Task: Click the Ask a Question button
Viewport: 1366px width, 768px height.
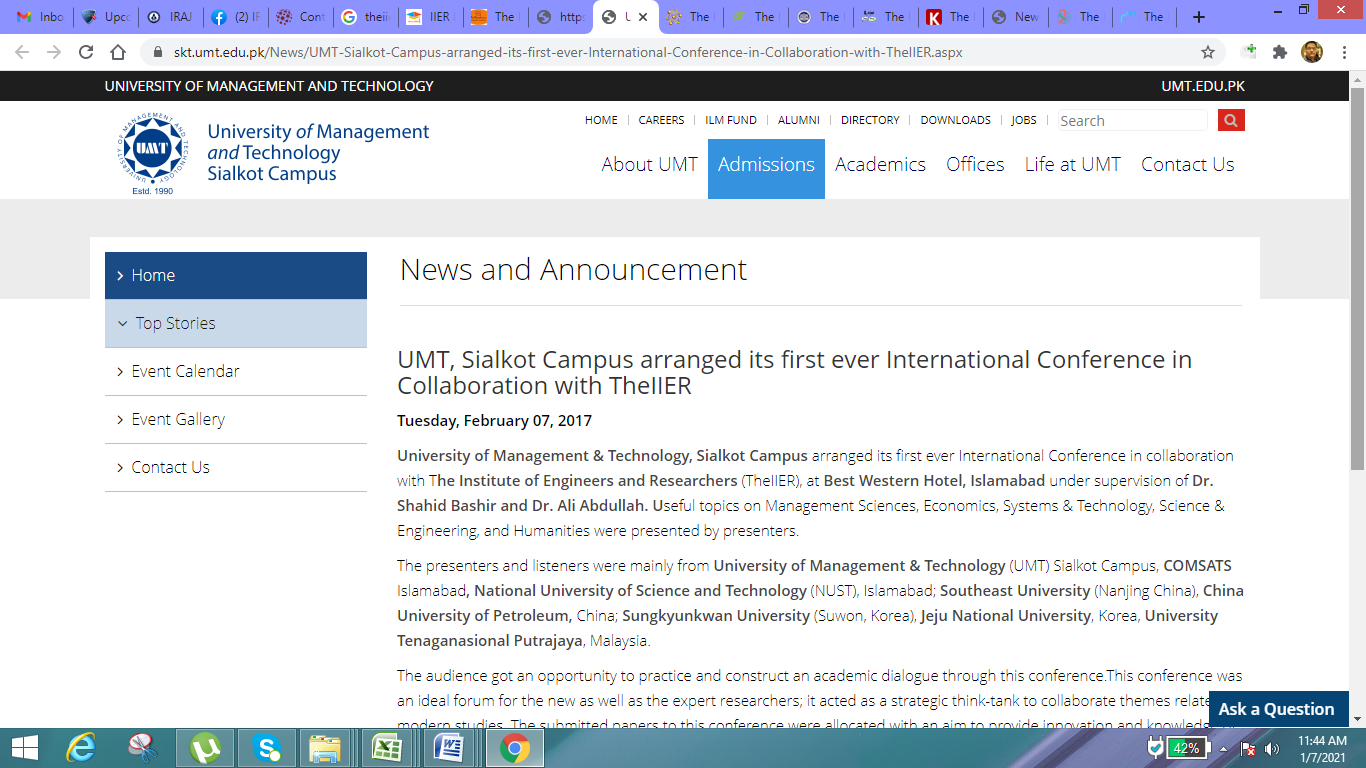Action: point(1277,709)
